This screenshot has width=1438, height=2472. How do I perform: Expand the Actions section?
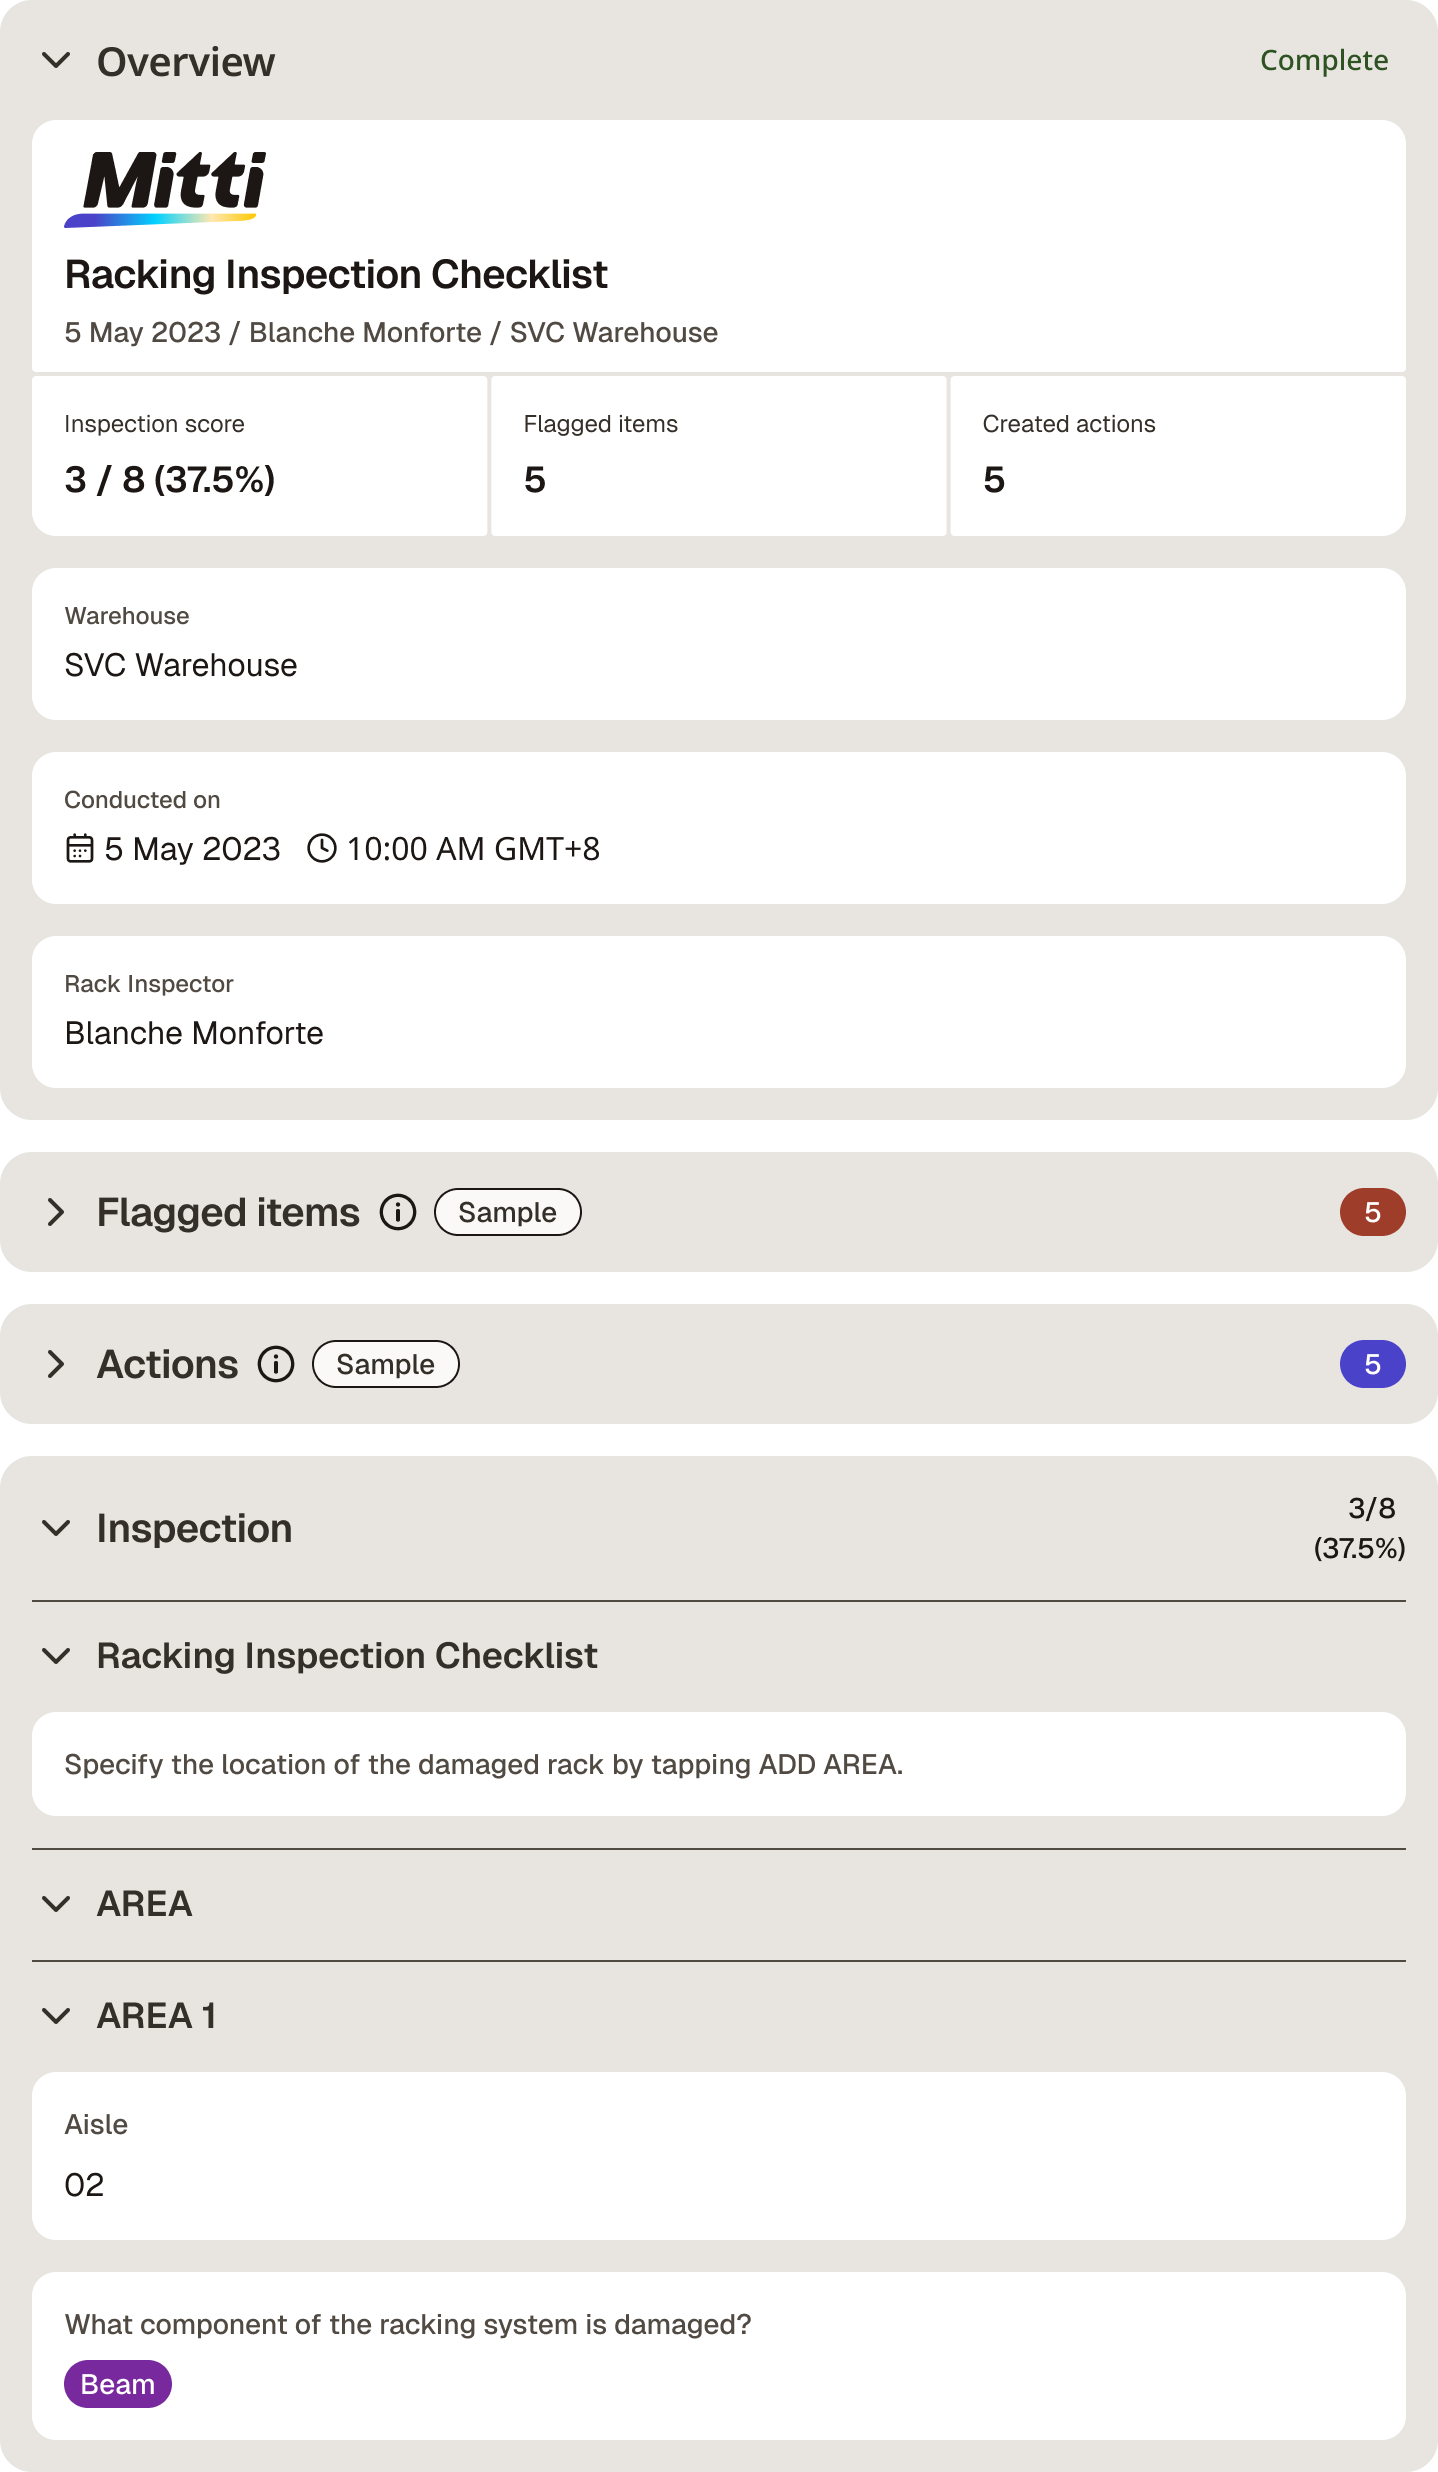pos(57,1364)
